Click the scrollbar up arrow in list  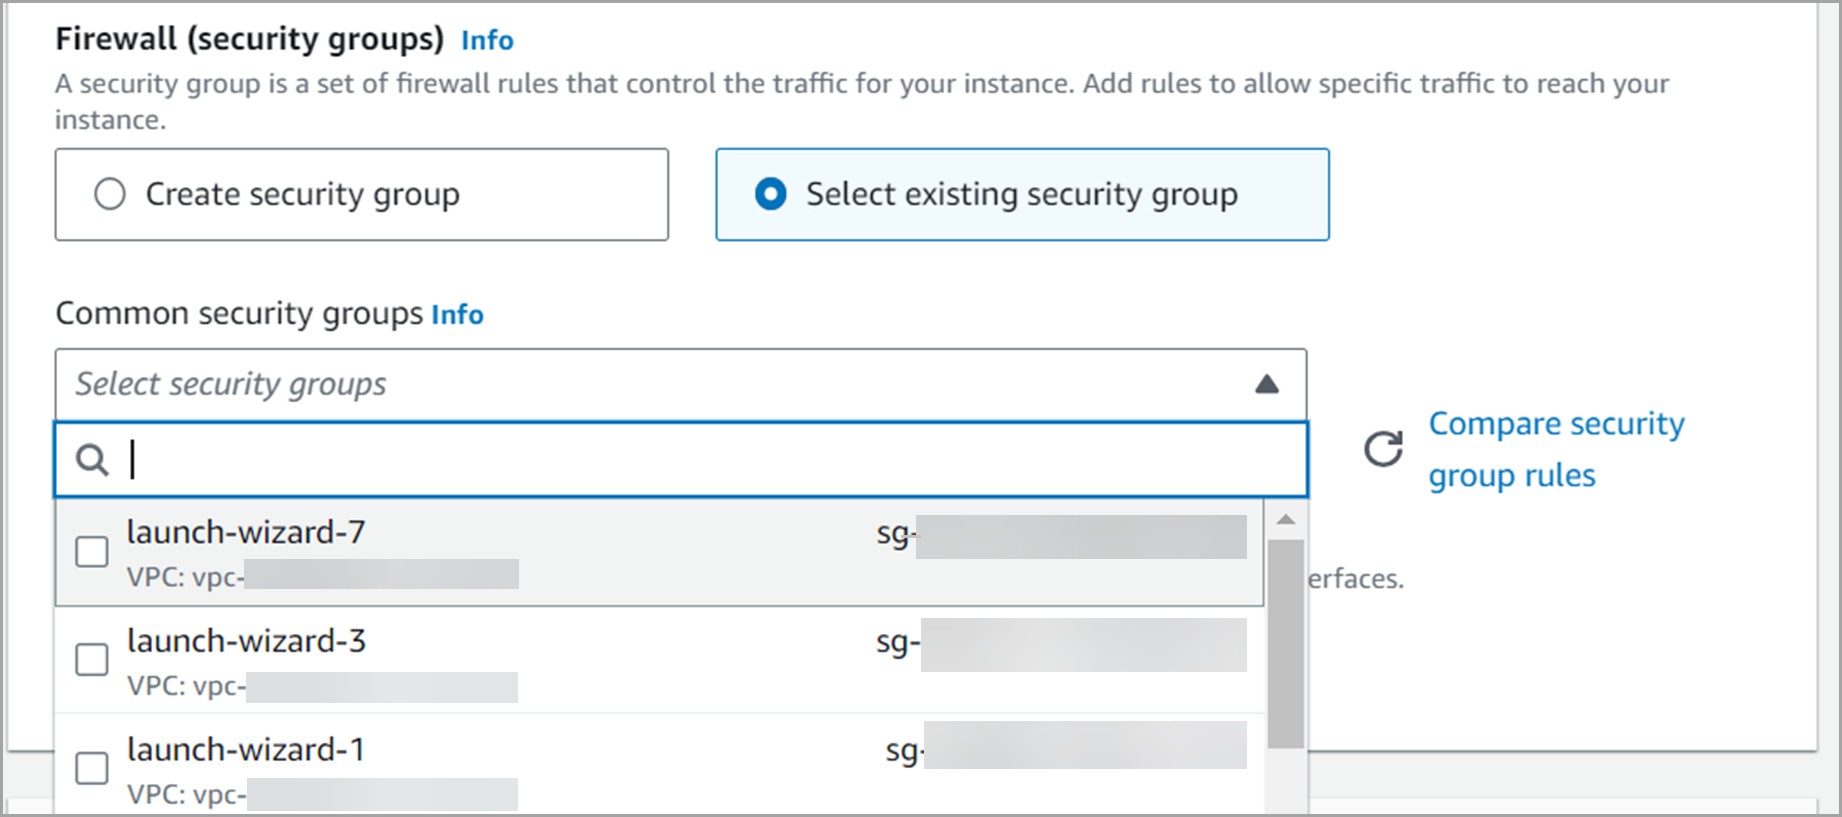click(1286, 520)
